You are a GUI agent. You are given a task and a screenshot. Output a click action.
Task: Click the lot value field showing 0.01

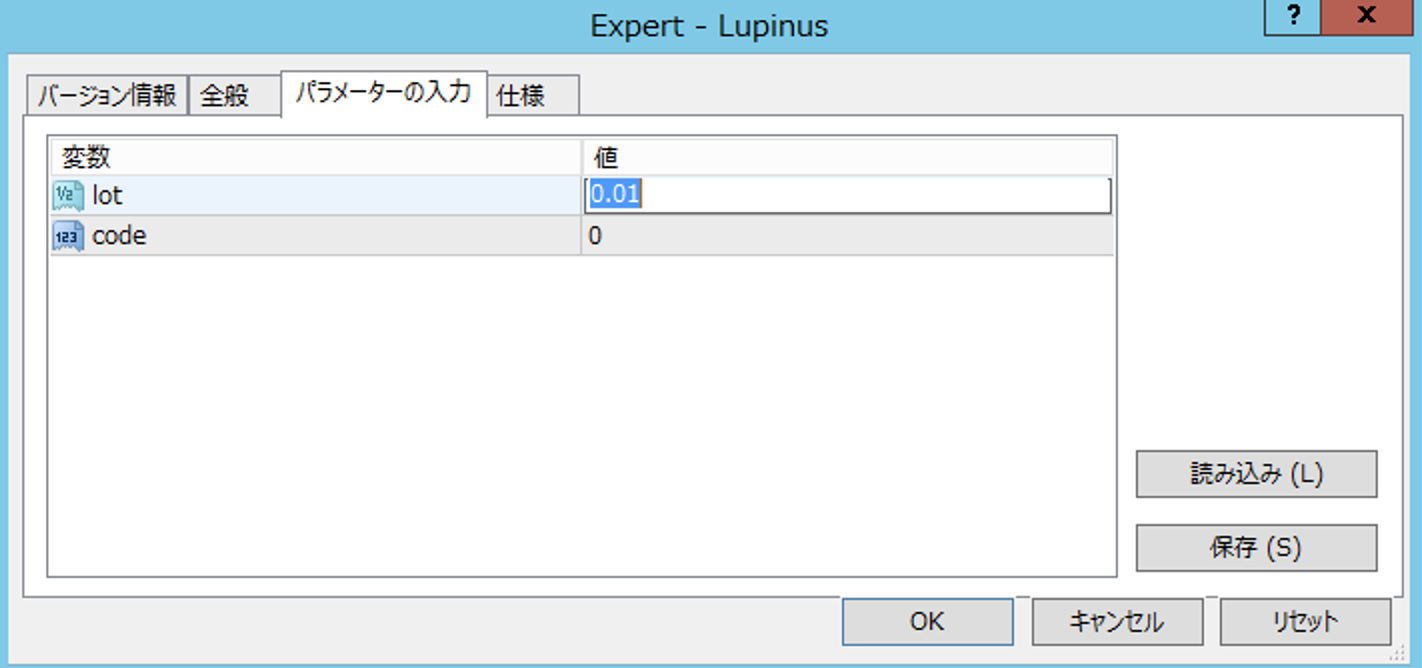coord(846,195)
